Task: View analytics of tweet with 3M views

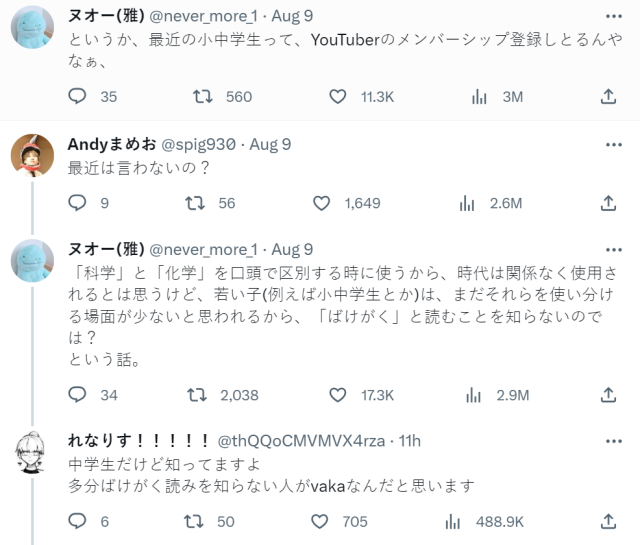Action: (479, 97)
